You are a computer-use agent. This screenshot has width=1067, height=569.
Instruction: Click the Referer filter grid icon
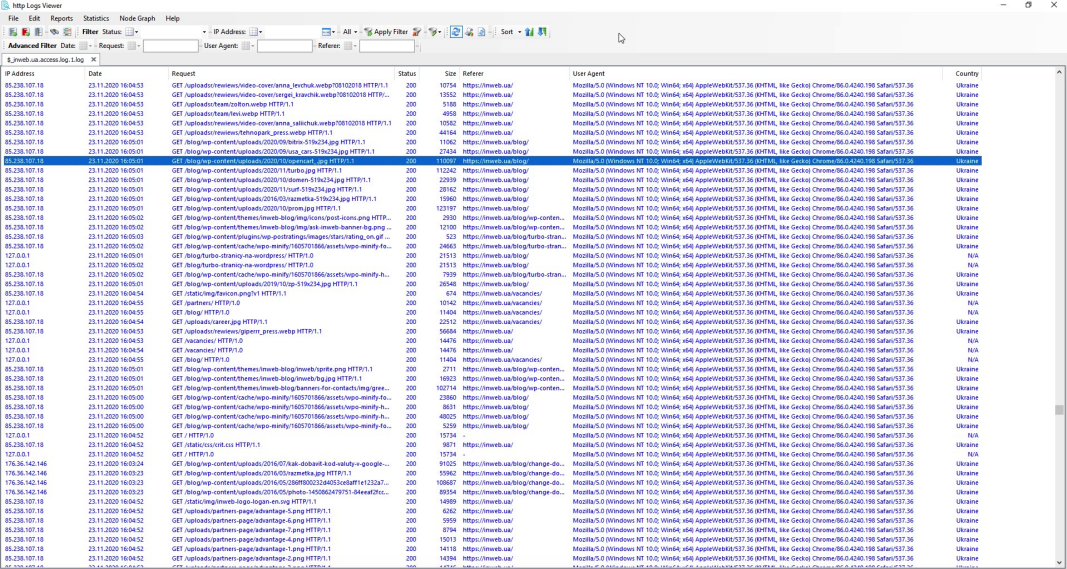[349, 46]
